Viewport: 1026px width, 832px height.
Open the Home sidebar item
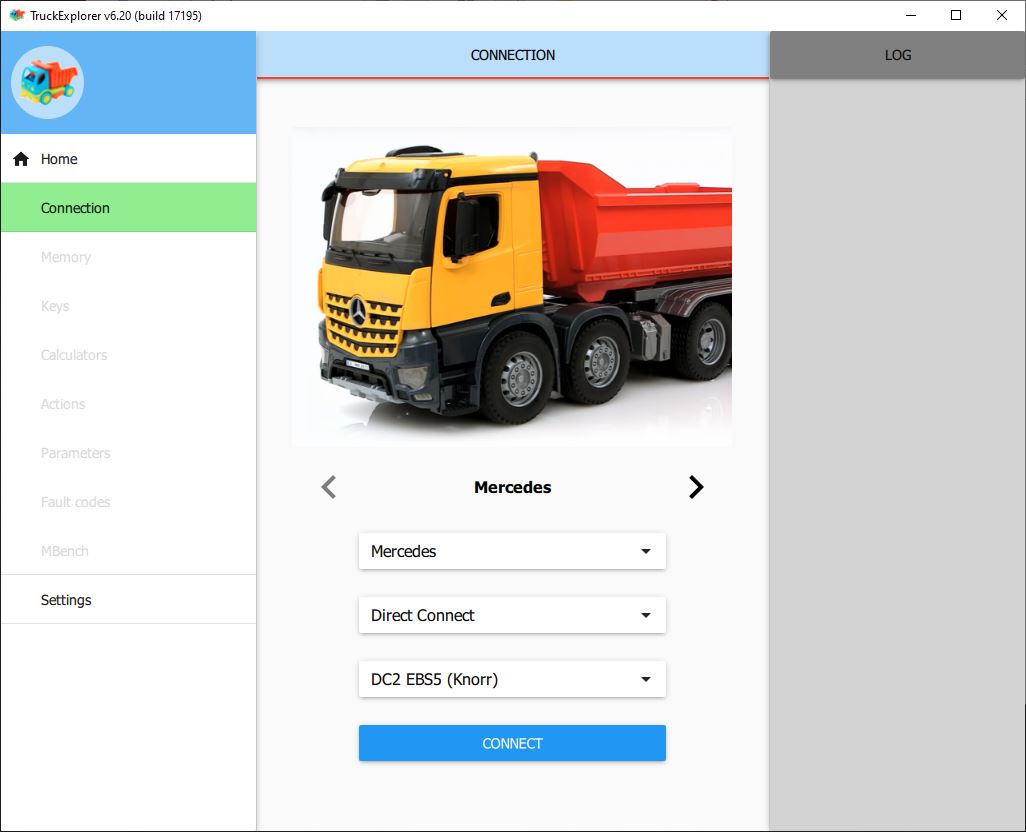(x=129, y=159)
